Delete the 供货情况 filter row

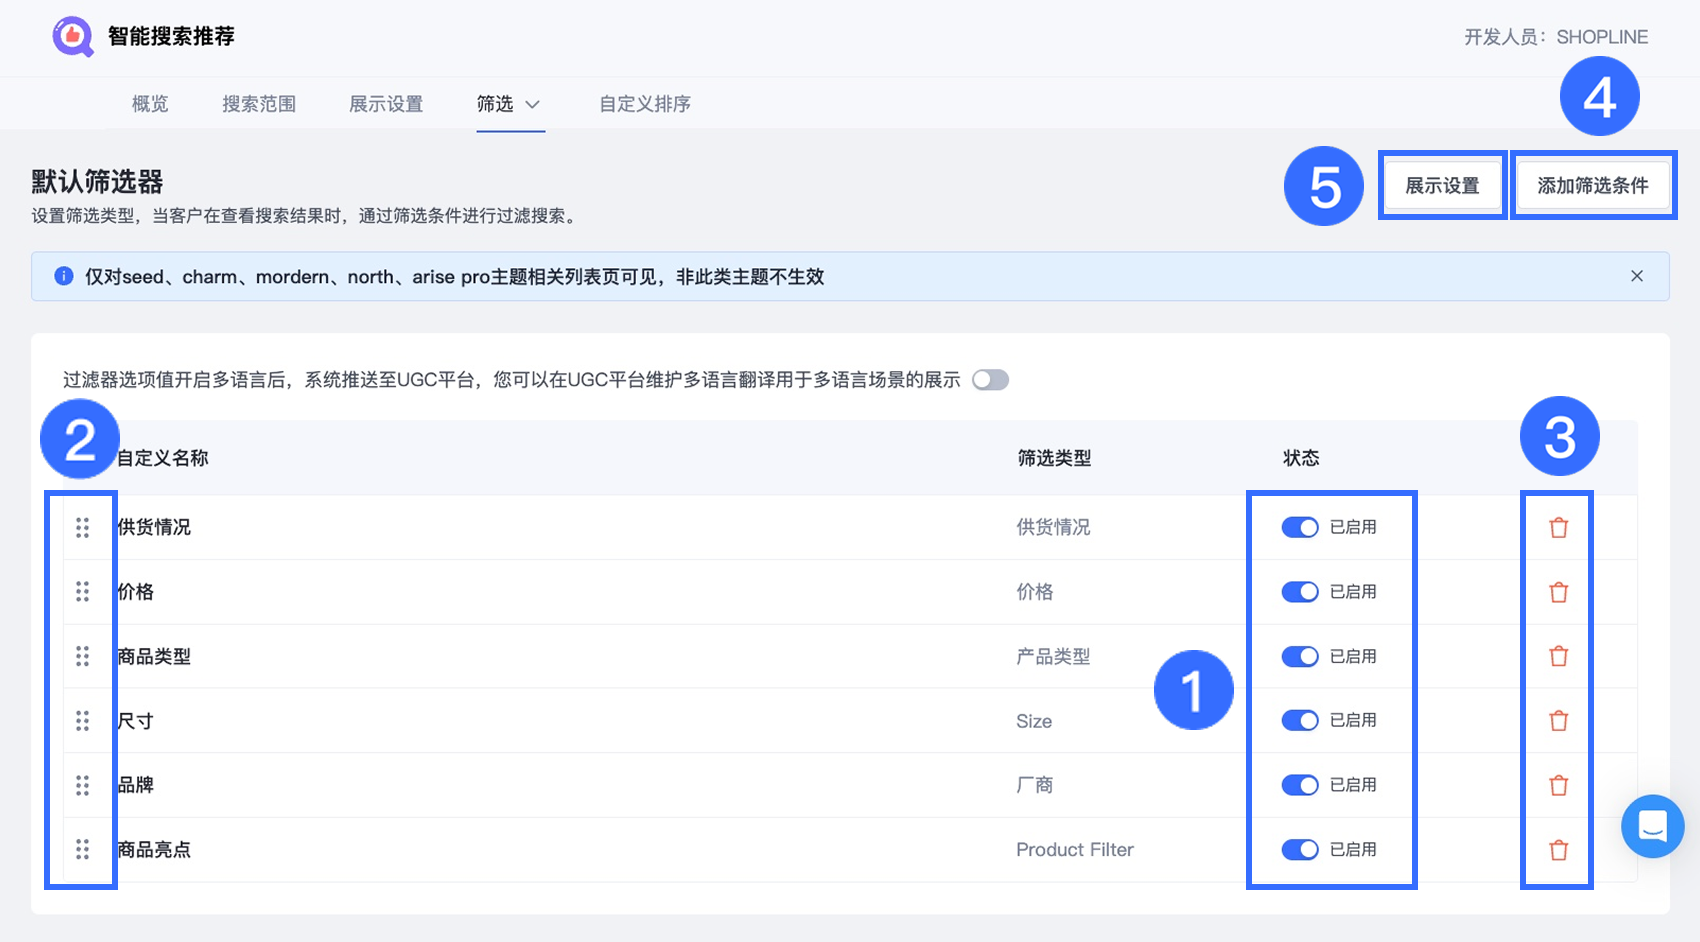pyautogui.click(x=1558, y=528)
